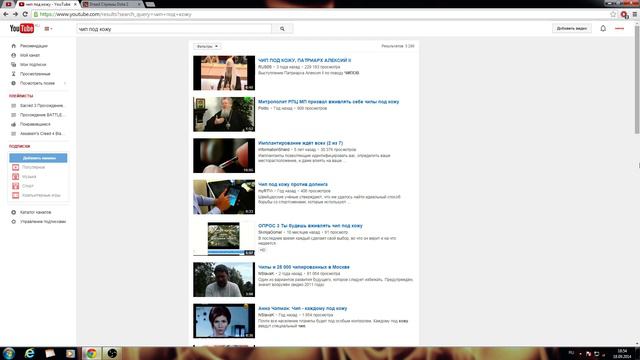This screenshot has width=640, height=360.
Task: Click the home icon for "Рекомендации"
Action: click(x=13, y=46)
